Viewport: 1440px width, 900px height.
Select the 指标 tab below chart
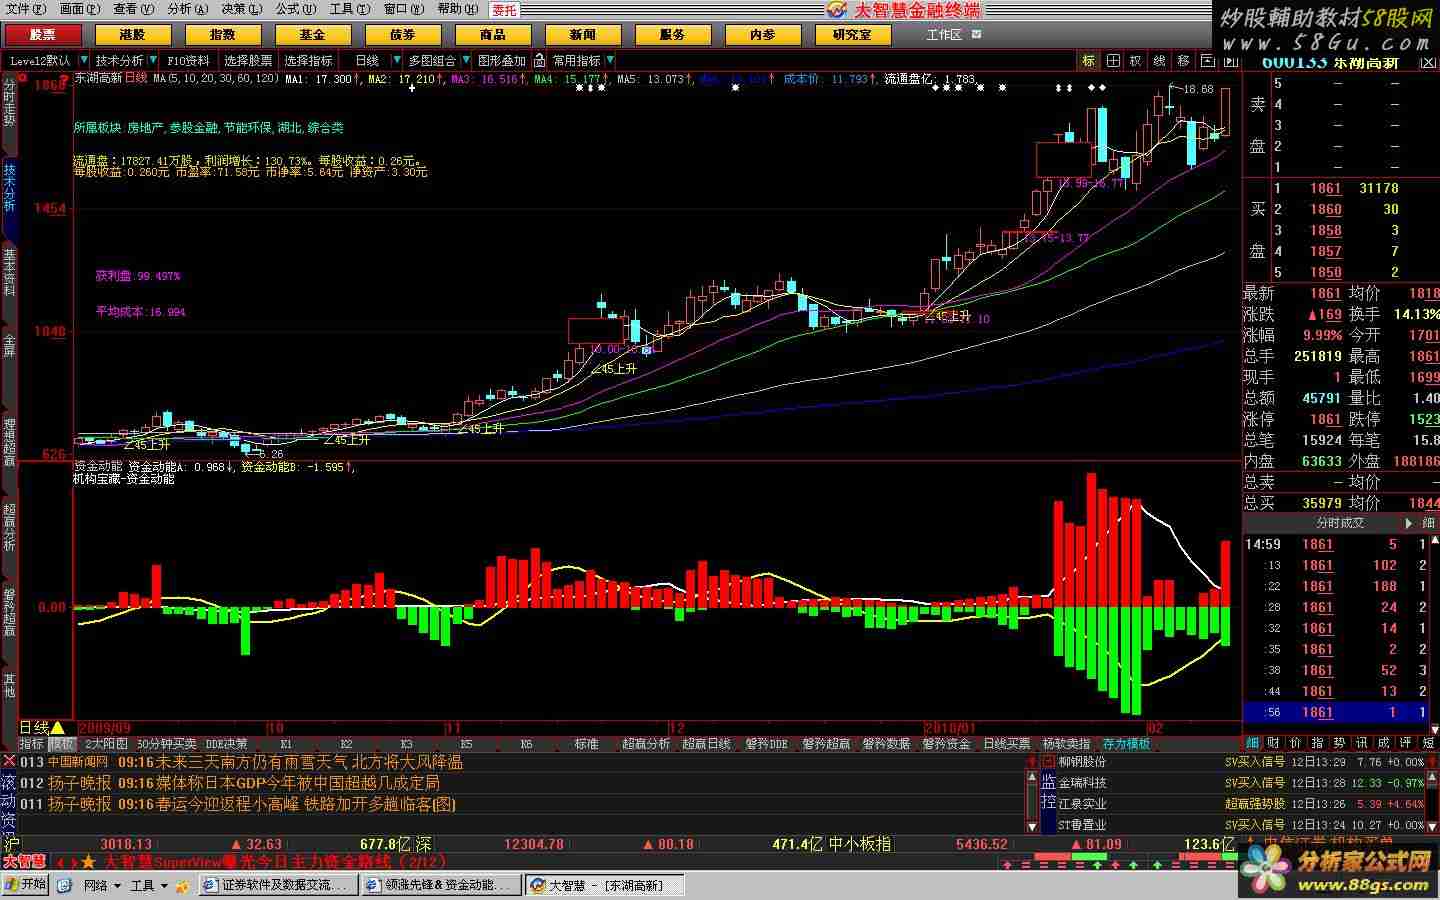point(31,744)
